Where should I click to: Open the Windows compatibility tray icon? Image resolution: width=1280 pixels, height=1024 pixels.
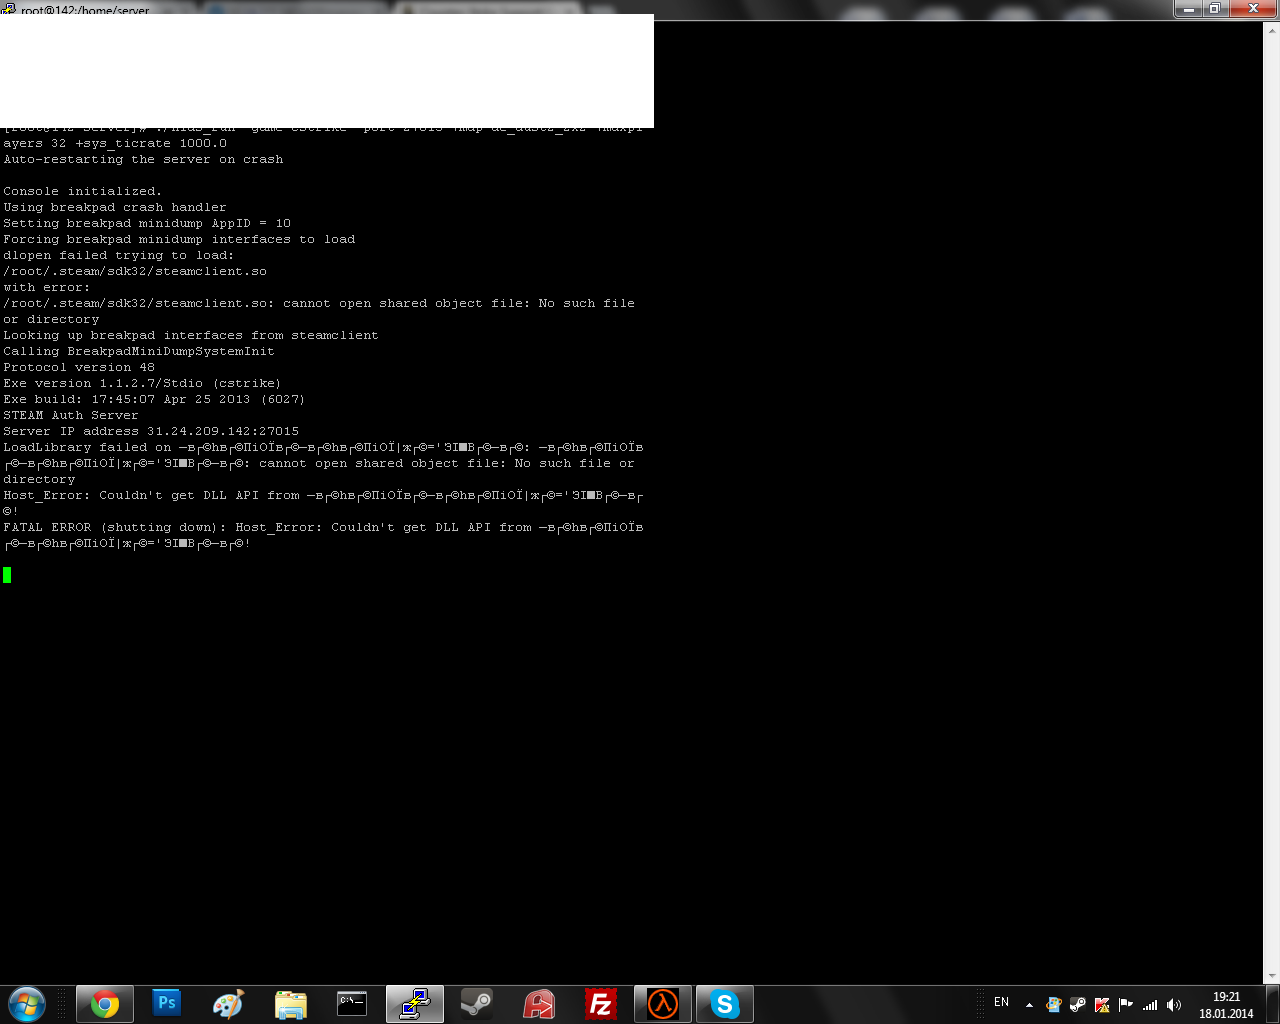pos(1053,1005)
